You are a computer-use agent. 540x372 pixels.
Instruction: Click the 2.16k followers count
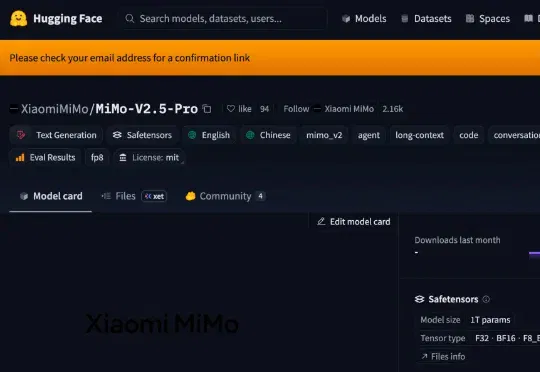coord(393,109)
